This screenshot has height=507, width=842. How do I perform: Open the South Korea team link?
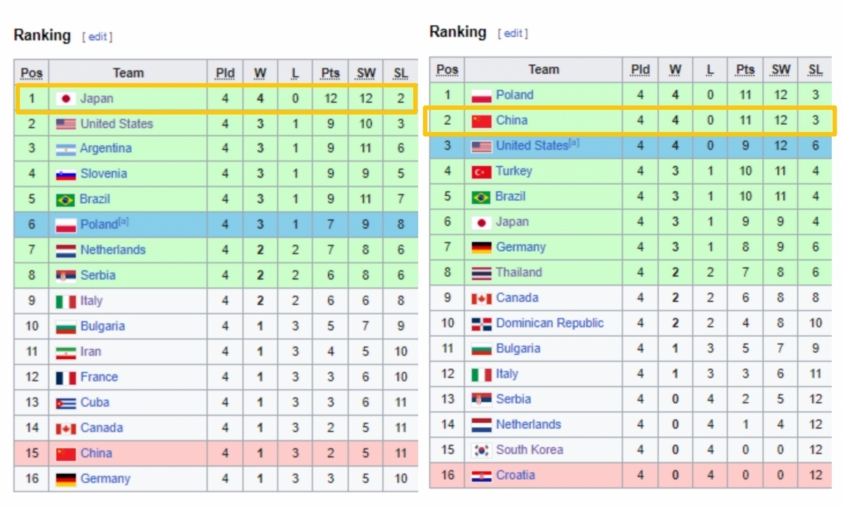coord(529,450)
